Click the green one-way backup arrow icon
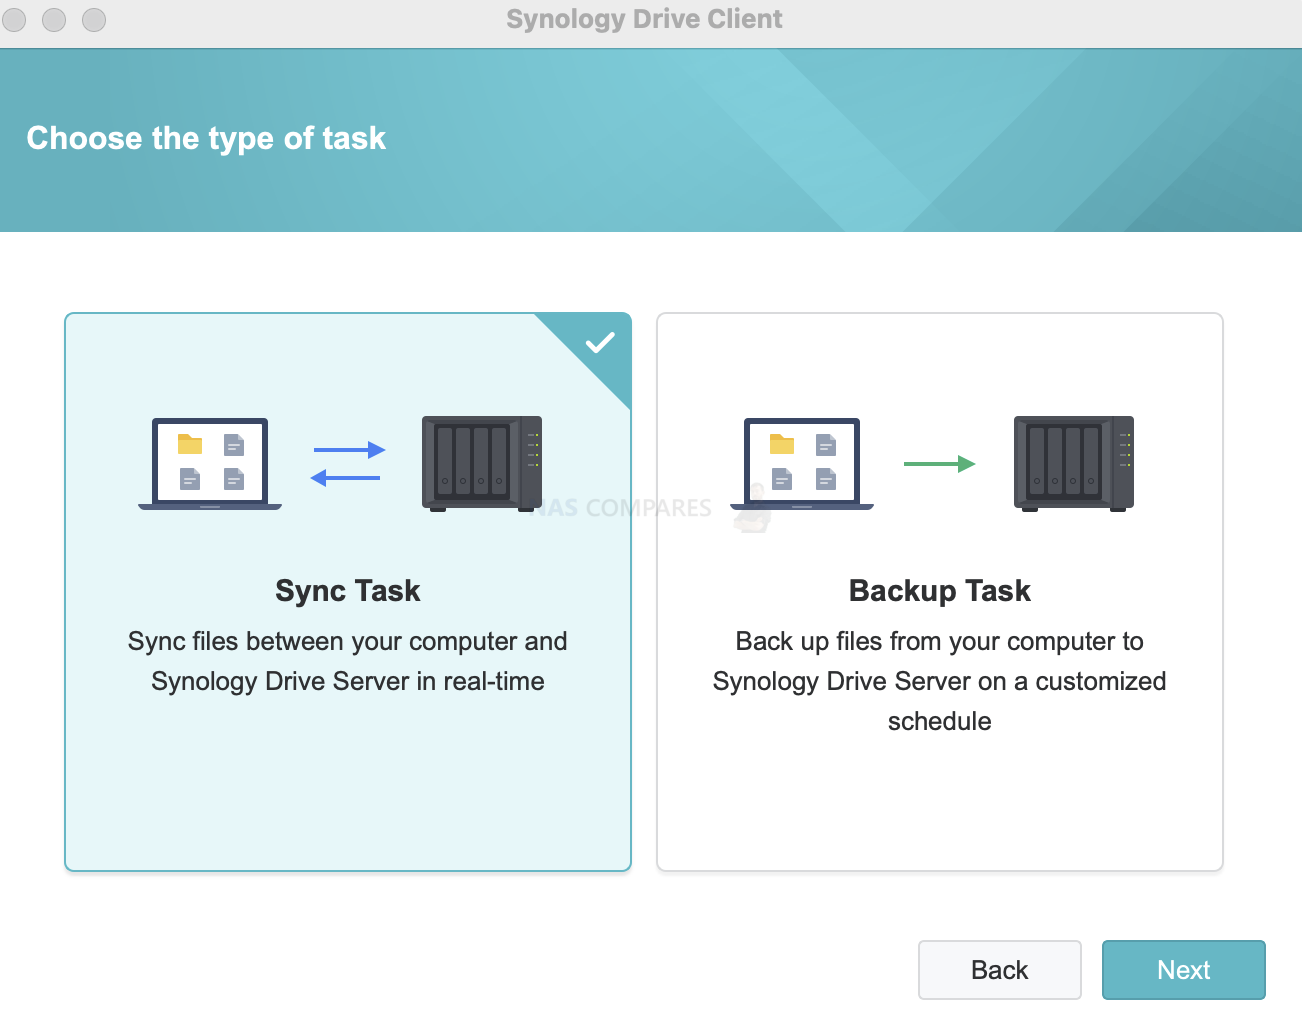This screenshot has height=1016, width=1302. (x=940, y=464)
